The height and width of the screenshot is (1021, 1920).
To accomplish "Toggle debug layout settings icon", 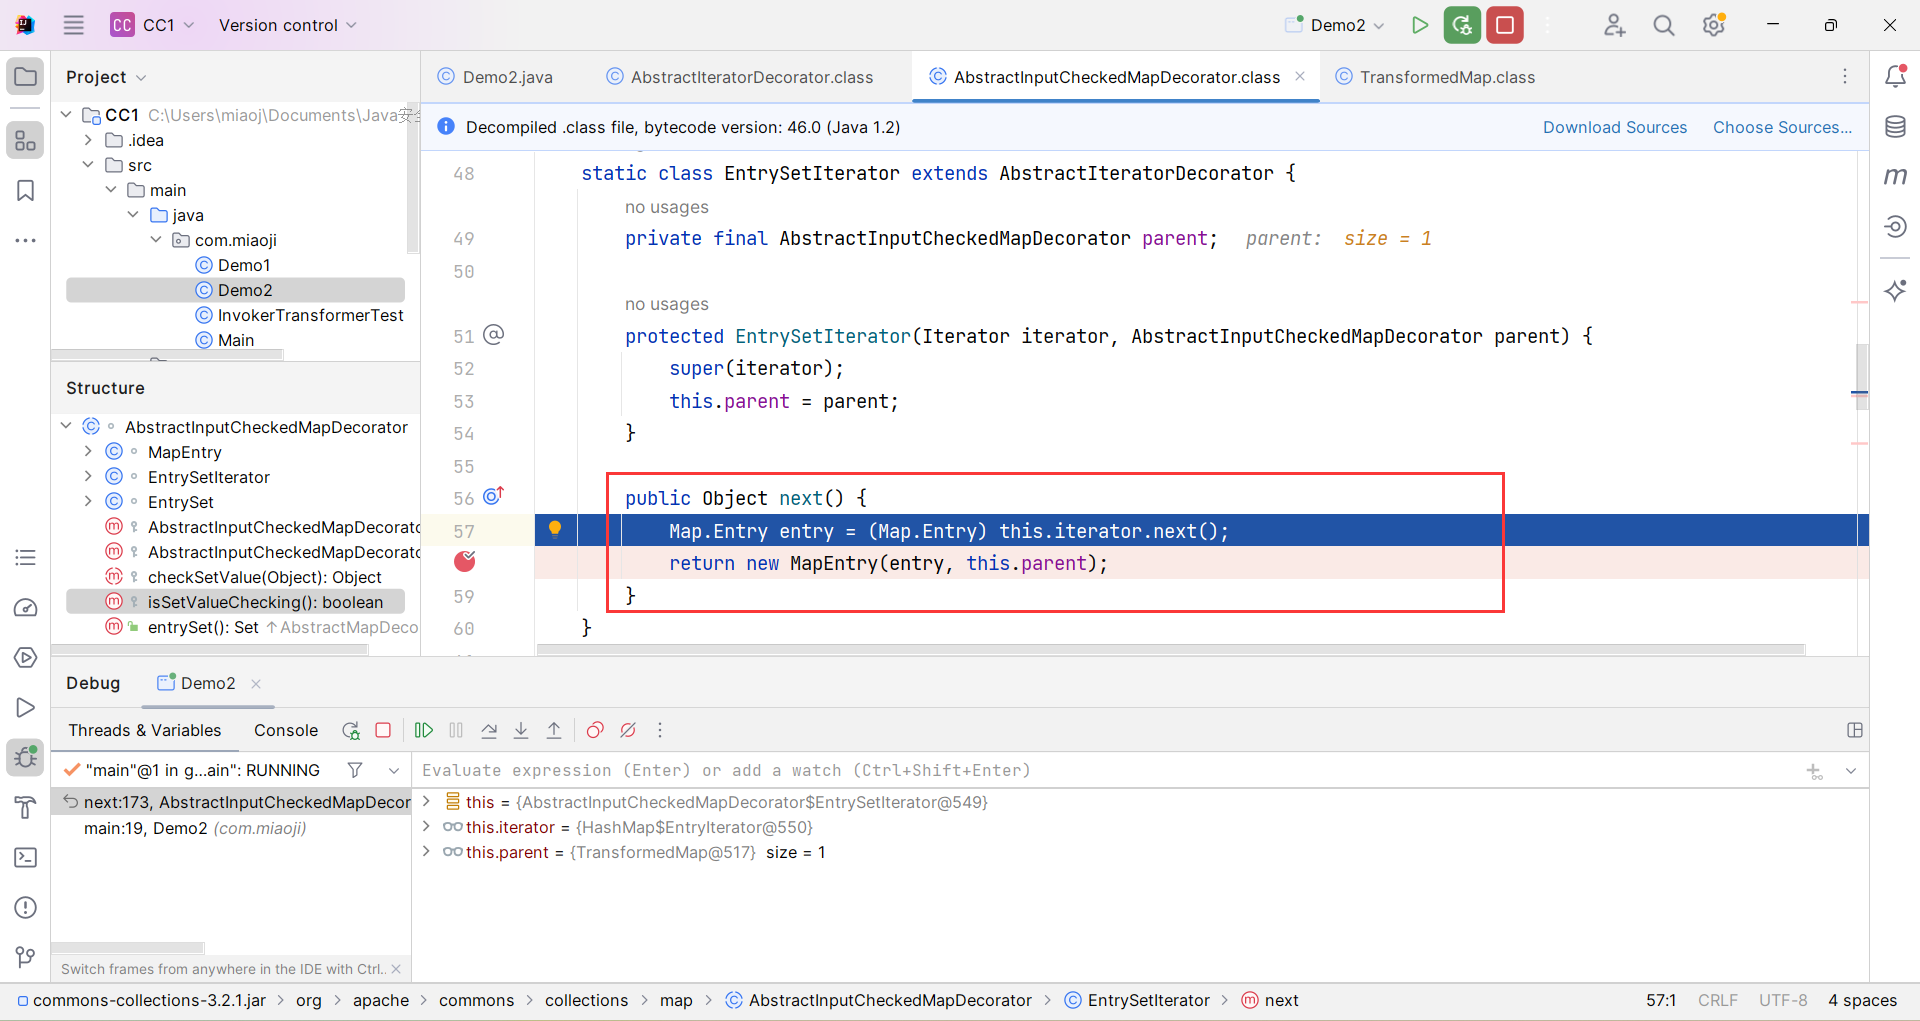I will [1855, 731].
